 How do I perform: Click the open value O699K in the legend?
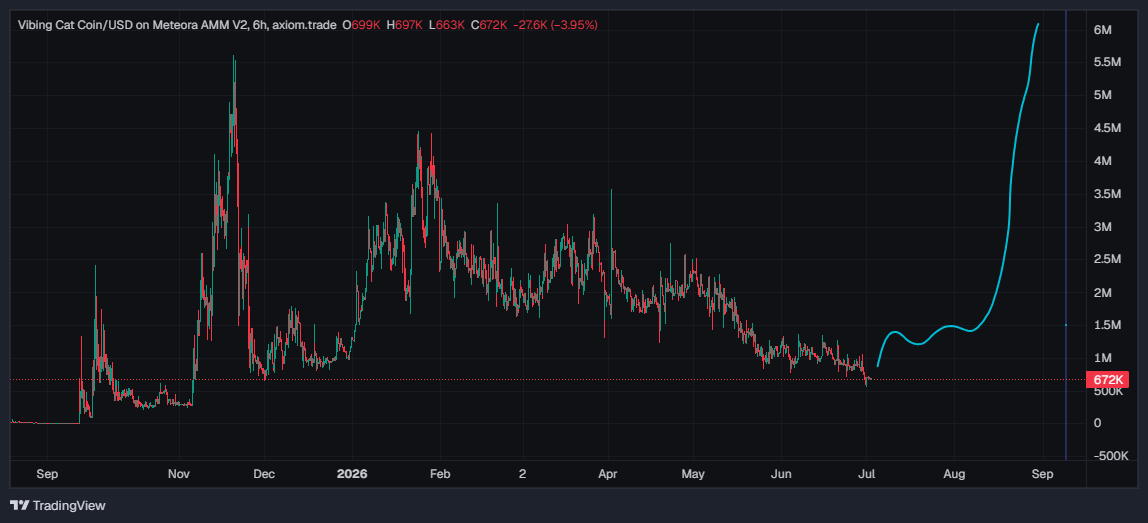tap(363, 25)
